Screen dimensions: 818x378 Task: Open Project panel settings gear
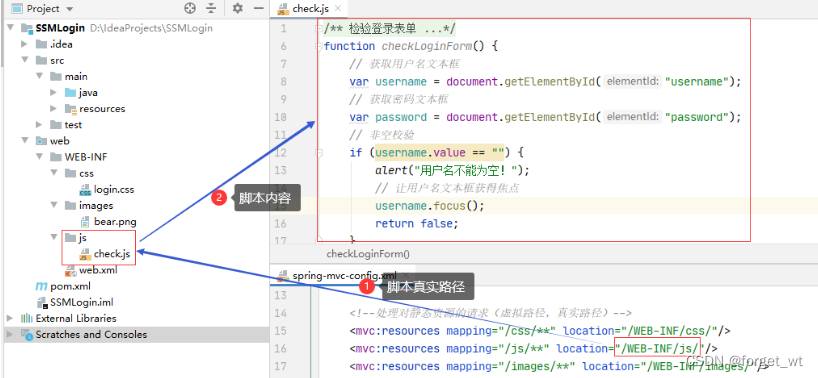(238, 8)
